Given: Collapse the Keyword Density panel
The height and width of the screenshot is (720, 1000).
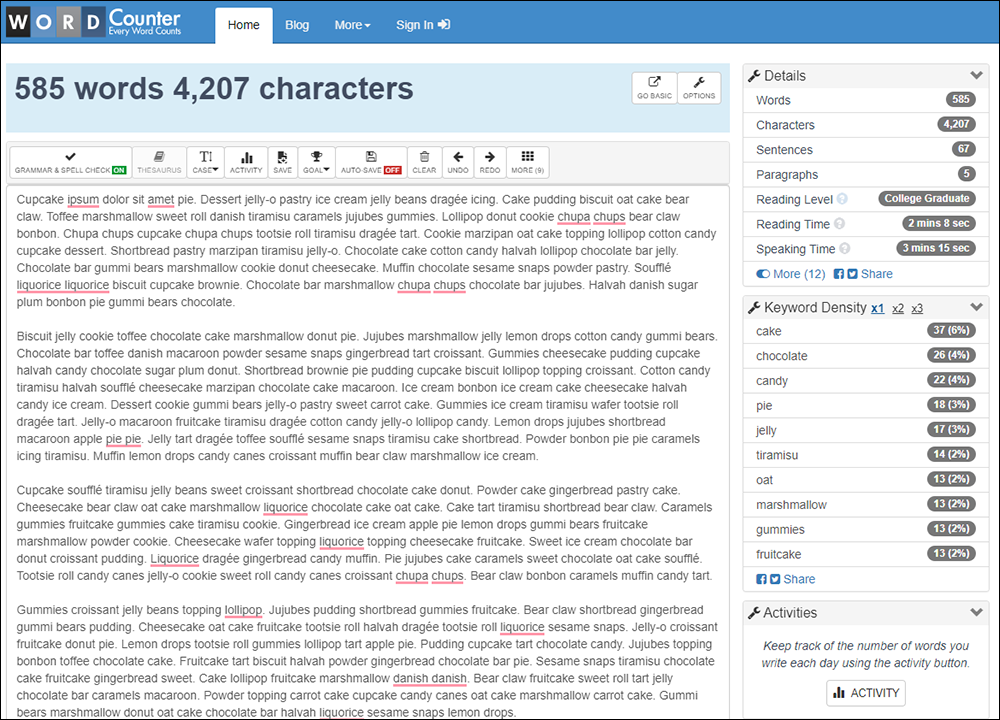Looking at the screenshot, I should pyautogui.click(x=976, y=307).
